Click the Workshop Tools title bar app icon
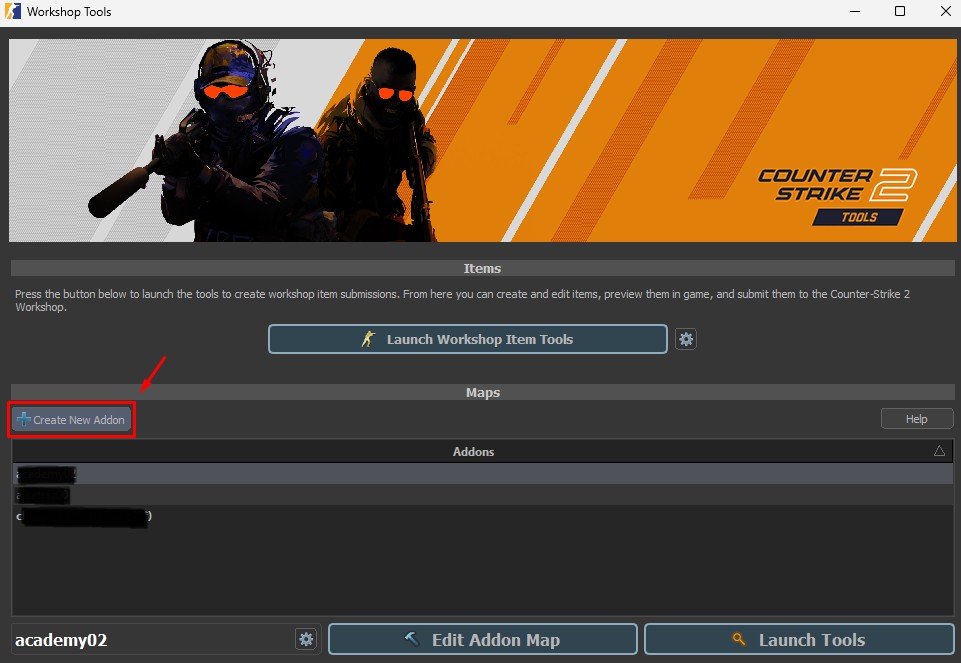Image resolution: width=961 pixels, height=663 pixels. click(x=12, y=12)
